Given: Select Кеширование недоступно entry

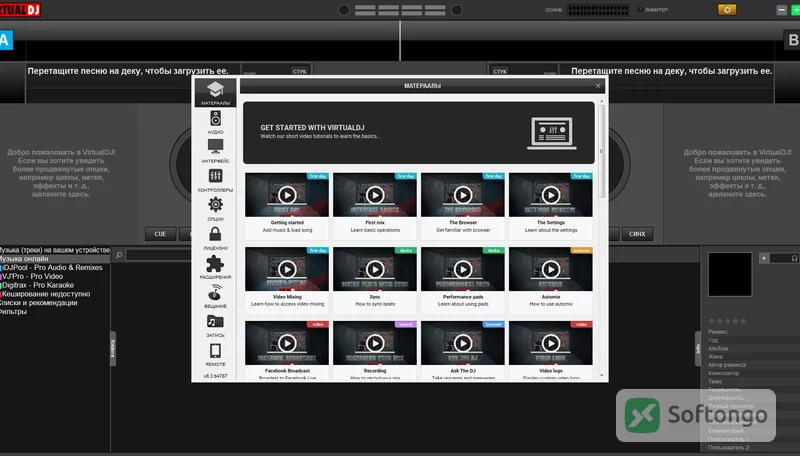Looking at the screenshot, I should (46, 294).
